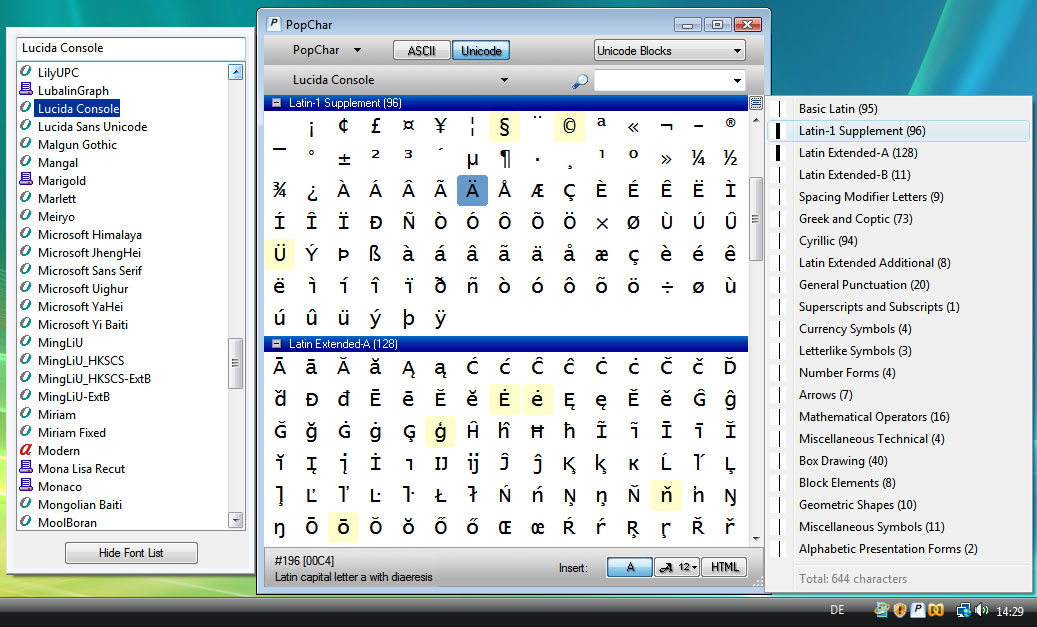Click the character table scroll down arrow
The image size is (1037, 627).
[755, 539]
